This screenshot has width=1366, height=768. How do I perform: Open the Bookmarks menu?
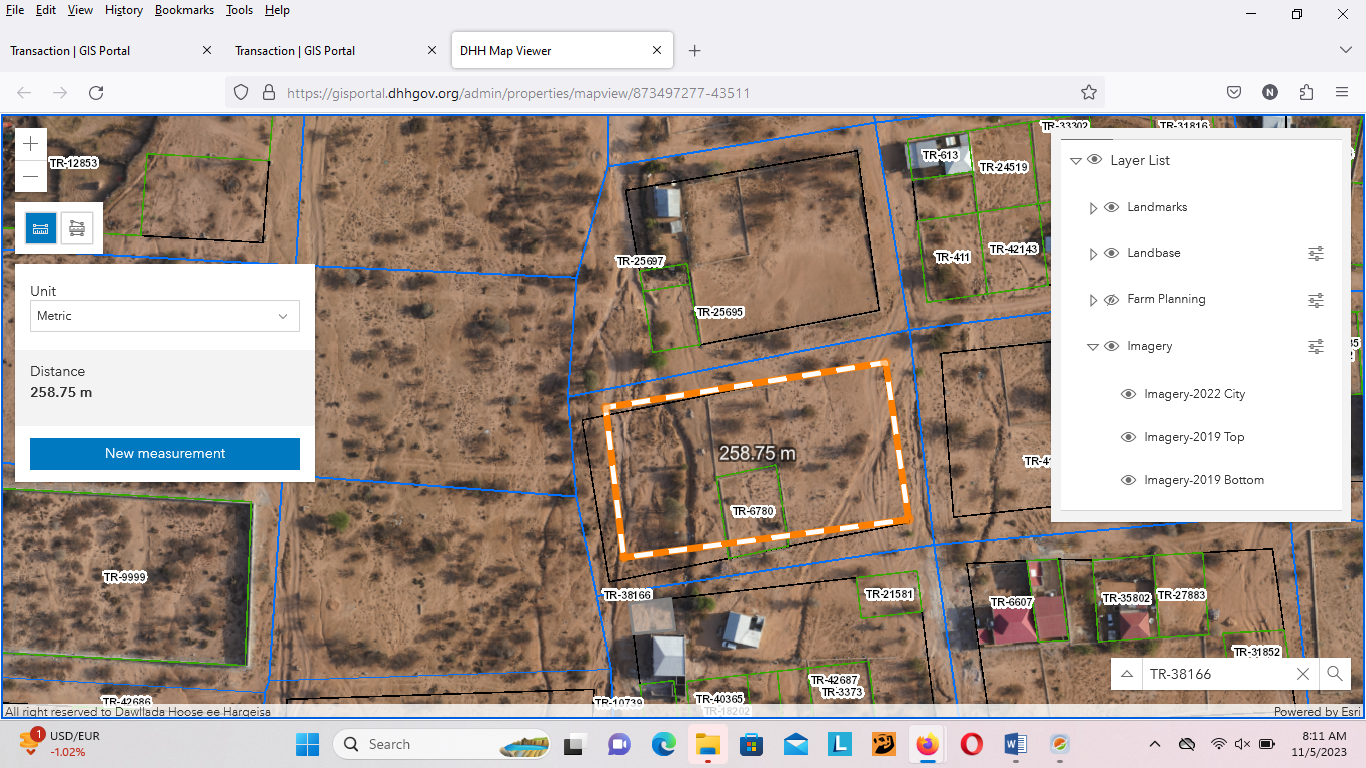(185, 10)
